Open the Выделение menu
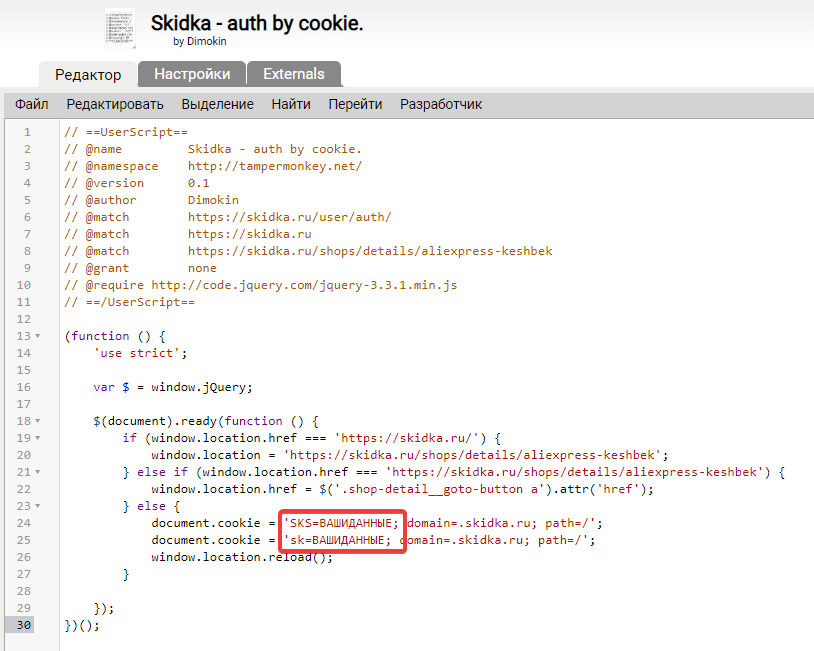 pyautogui.click(x=218, y=104)
